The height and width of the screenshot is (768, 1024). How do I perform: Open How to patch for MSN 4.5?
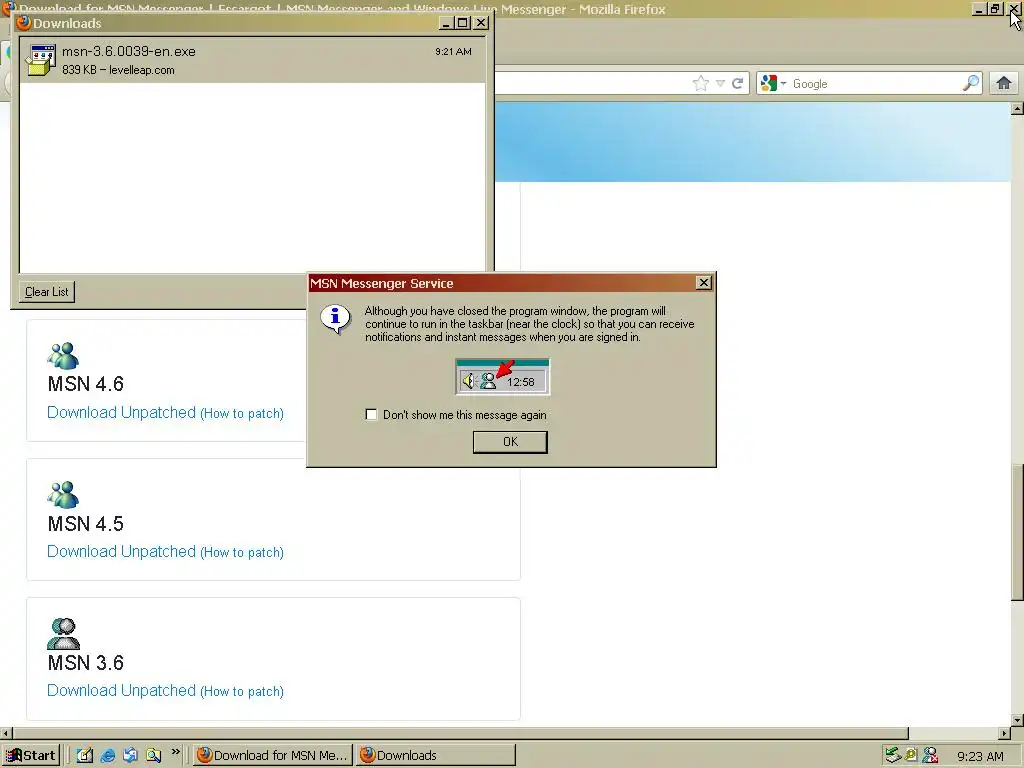click(x=242, y=552)
